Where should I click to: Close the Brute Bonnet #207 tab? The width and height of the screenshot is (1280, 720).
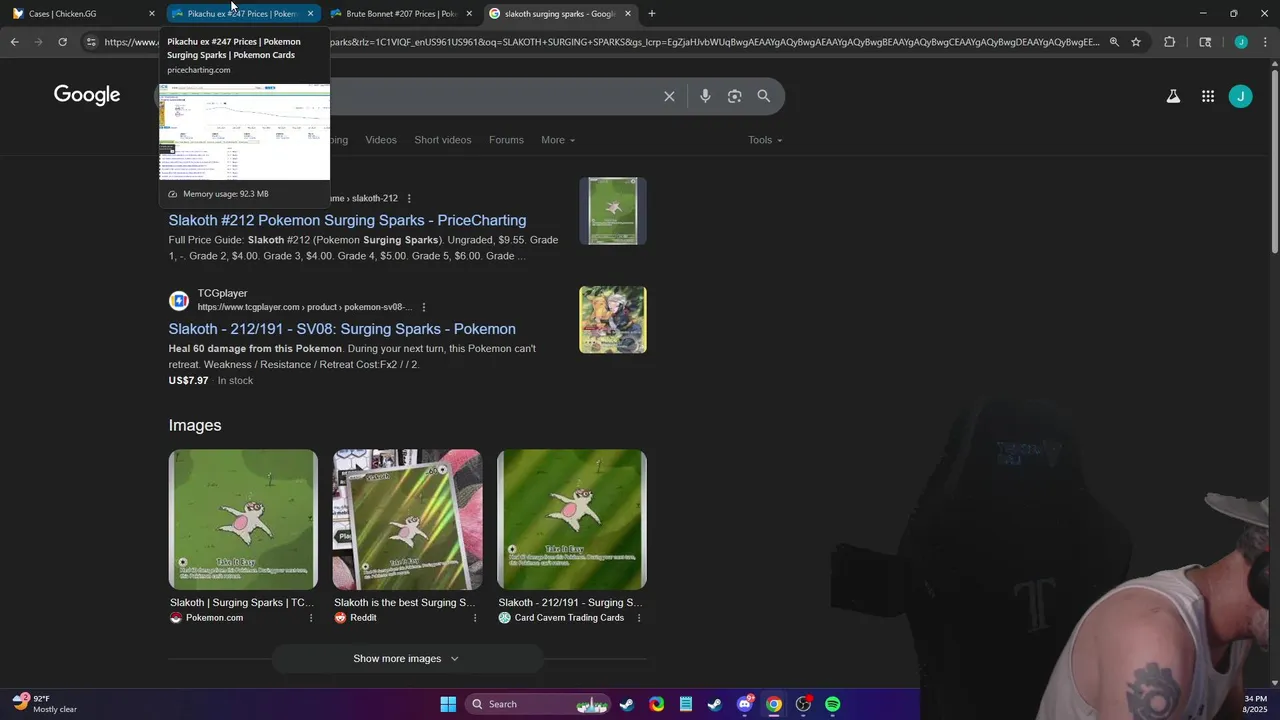pos(469,13)
